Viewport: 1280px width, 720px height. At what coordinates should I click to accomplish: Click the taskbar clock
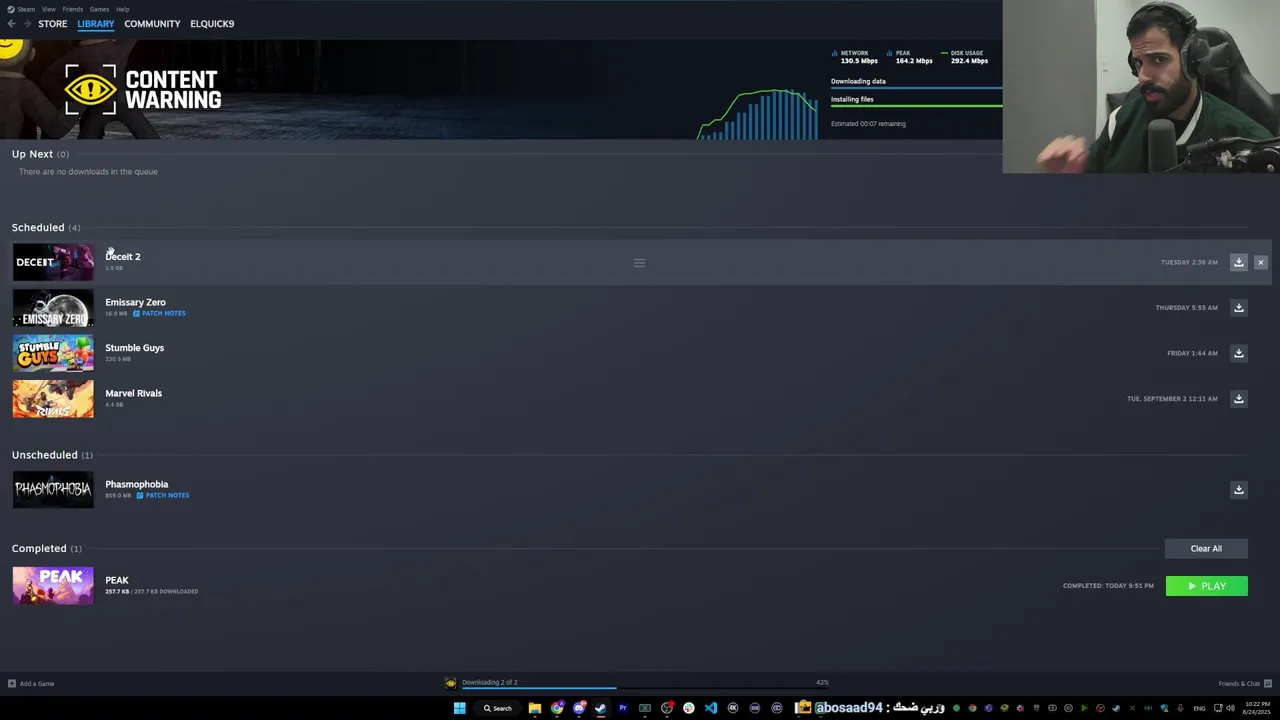click(x=1254, y=708)
